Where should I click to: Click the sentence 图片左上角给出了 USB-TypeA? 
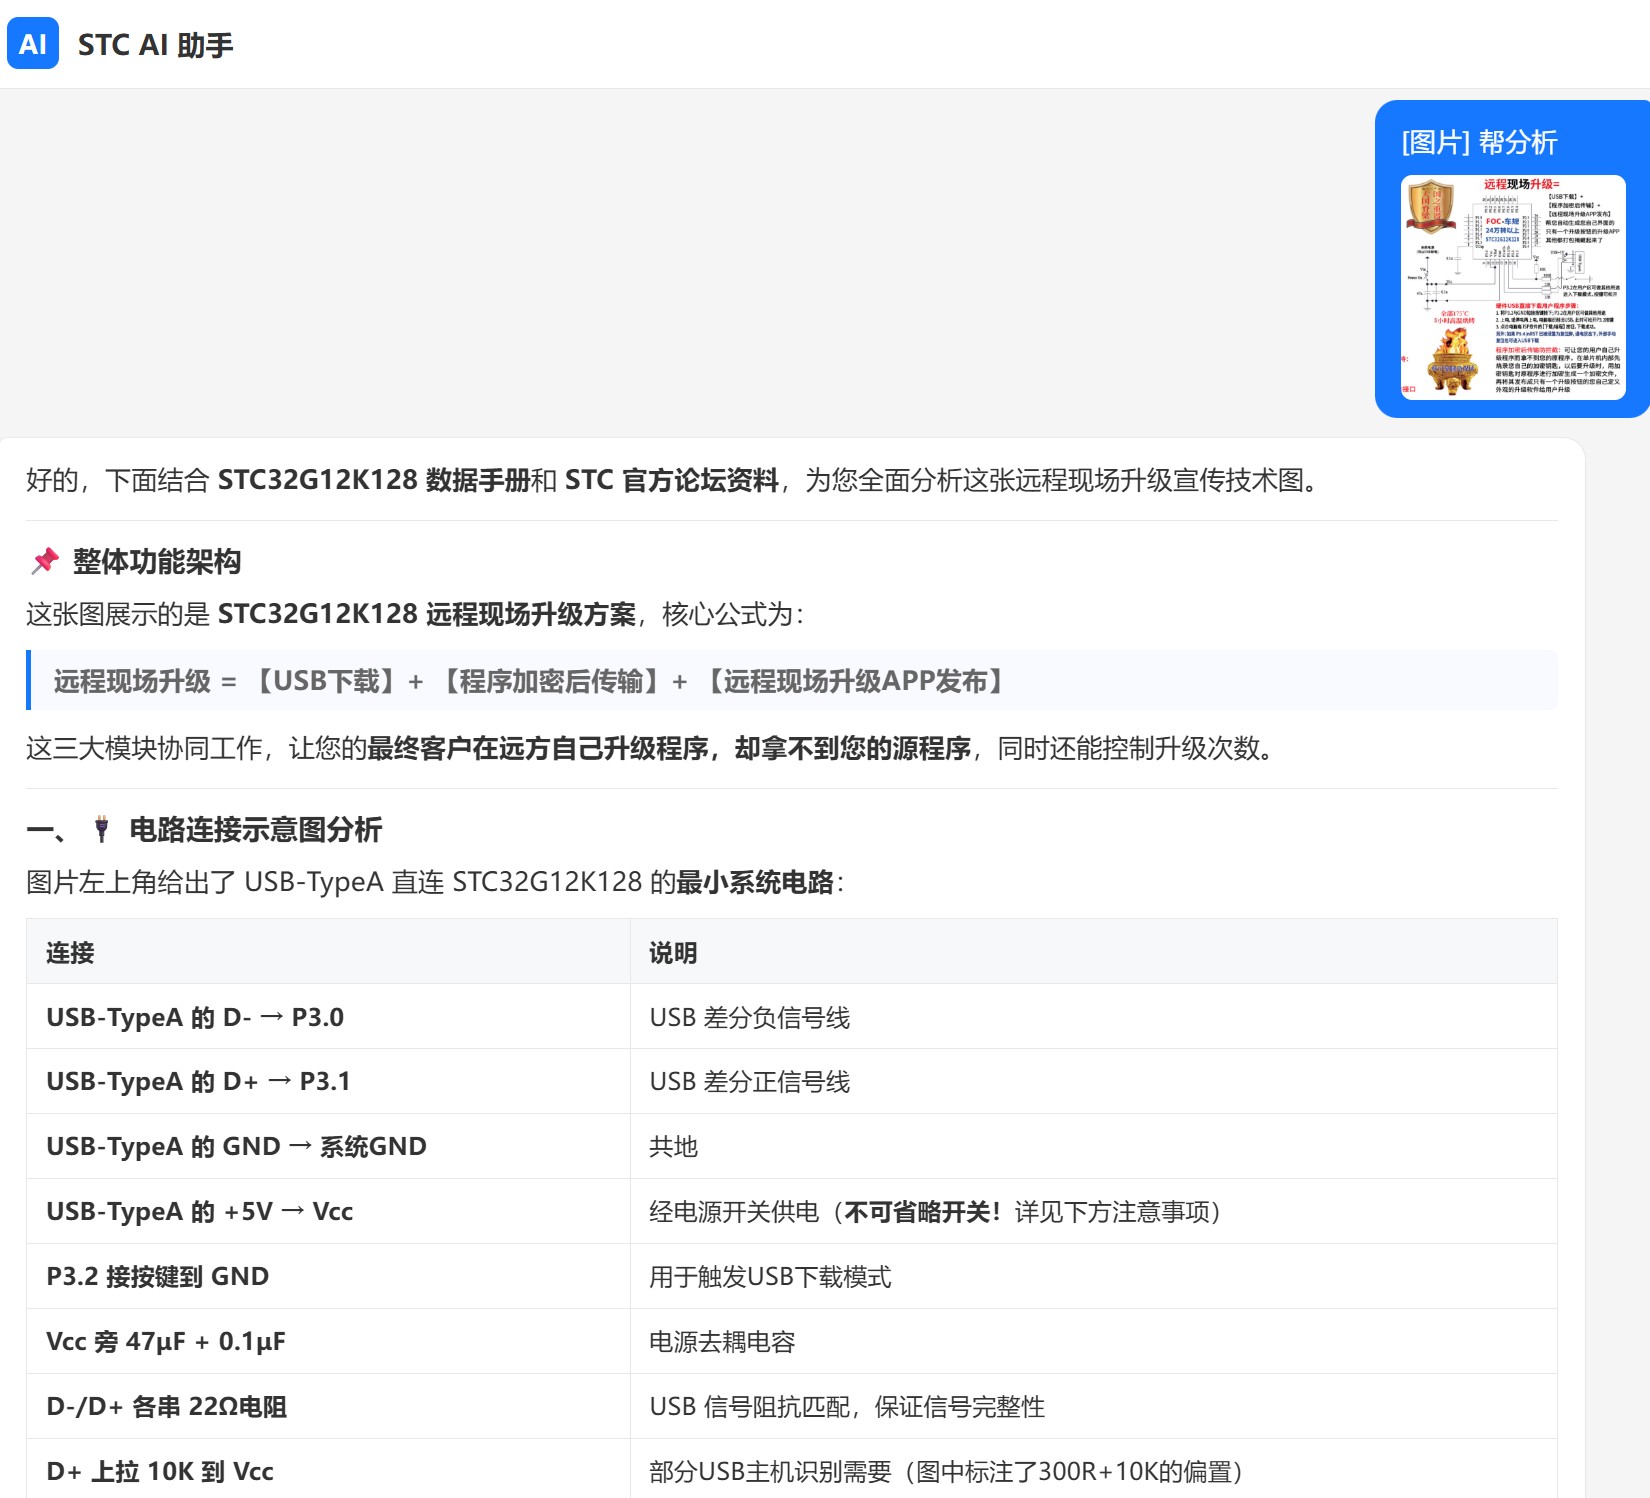[x=435, y=882]
